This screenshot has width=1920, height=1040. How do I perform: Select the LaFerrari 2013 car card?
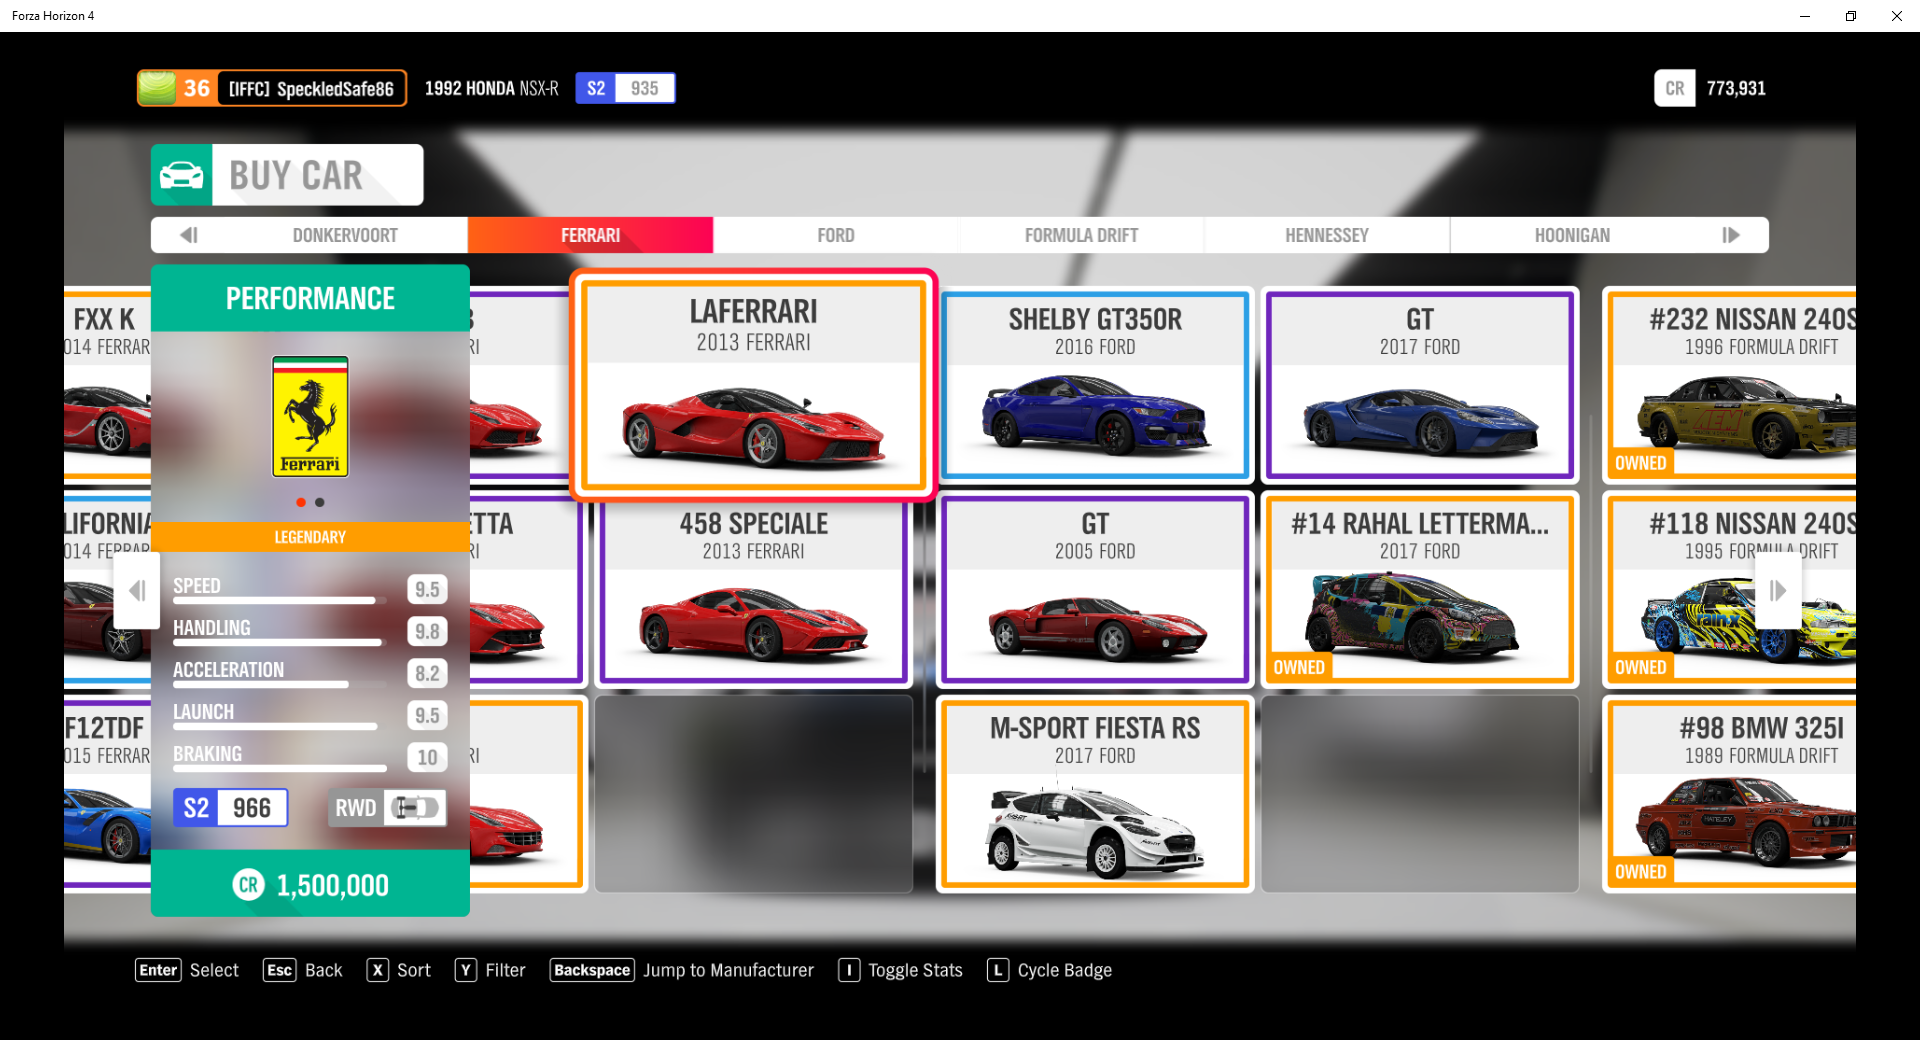click(753, 385)
